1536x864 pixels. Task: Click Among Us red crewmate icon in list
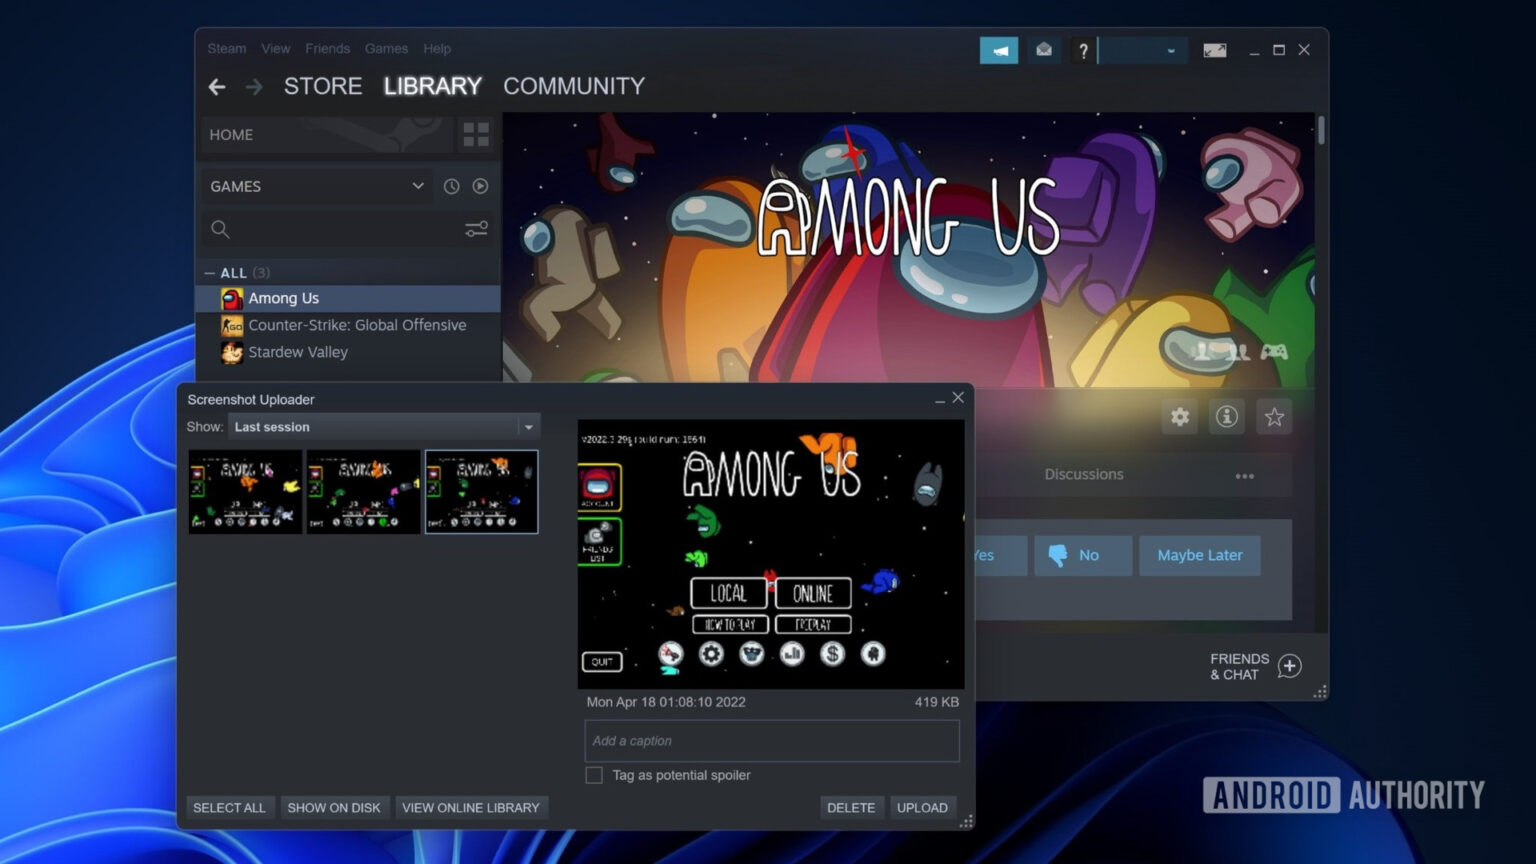232,298
